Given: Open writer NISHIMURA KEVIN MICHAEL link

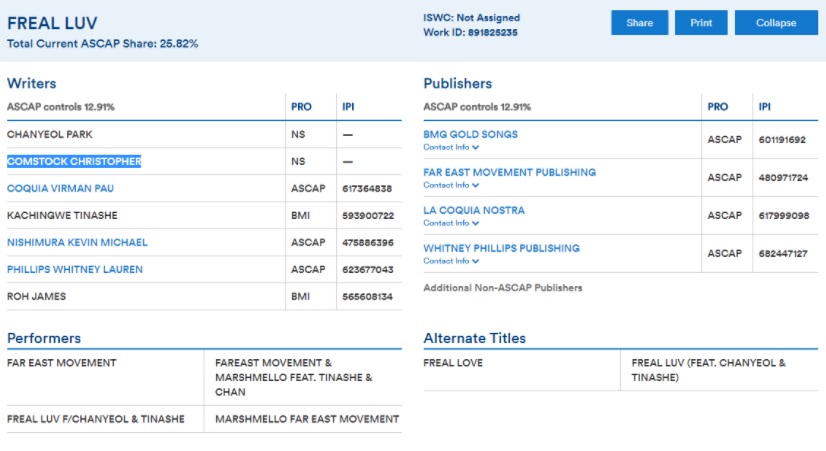Looking at the screenshot, I should pyautogui.click(x=77, y=242).
